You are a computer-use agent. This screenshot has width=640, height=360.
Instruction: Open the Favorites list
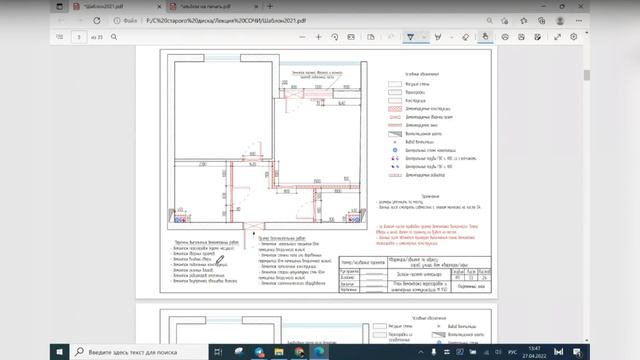[524, 20]
